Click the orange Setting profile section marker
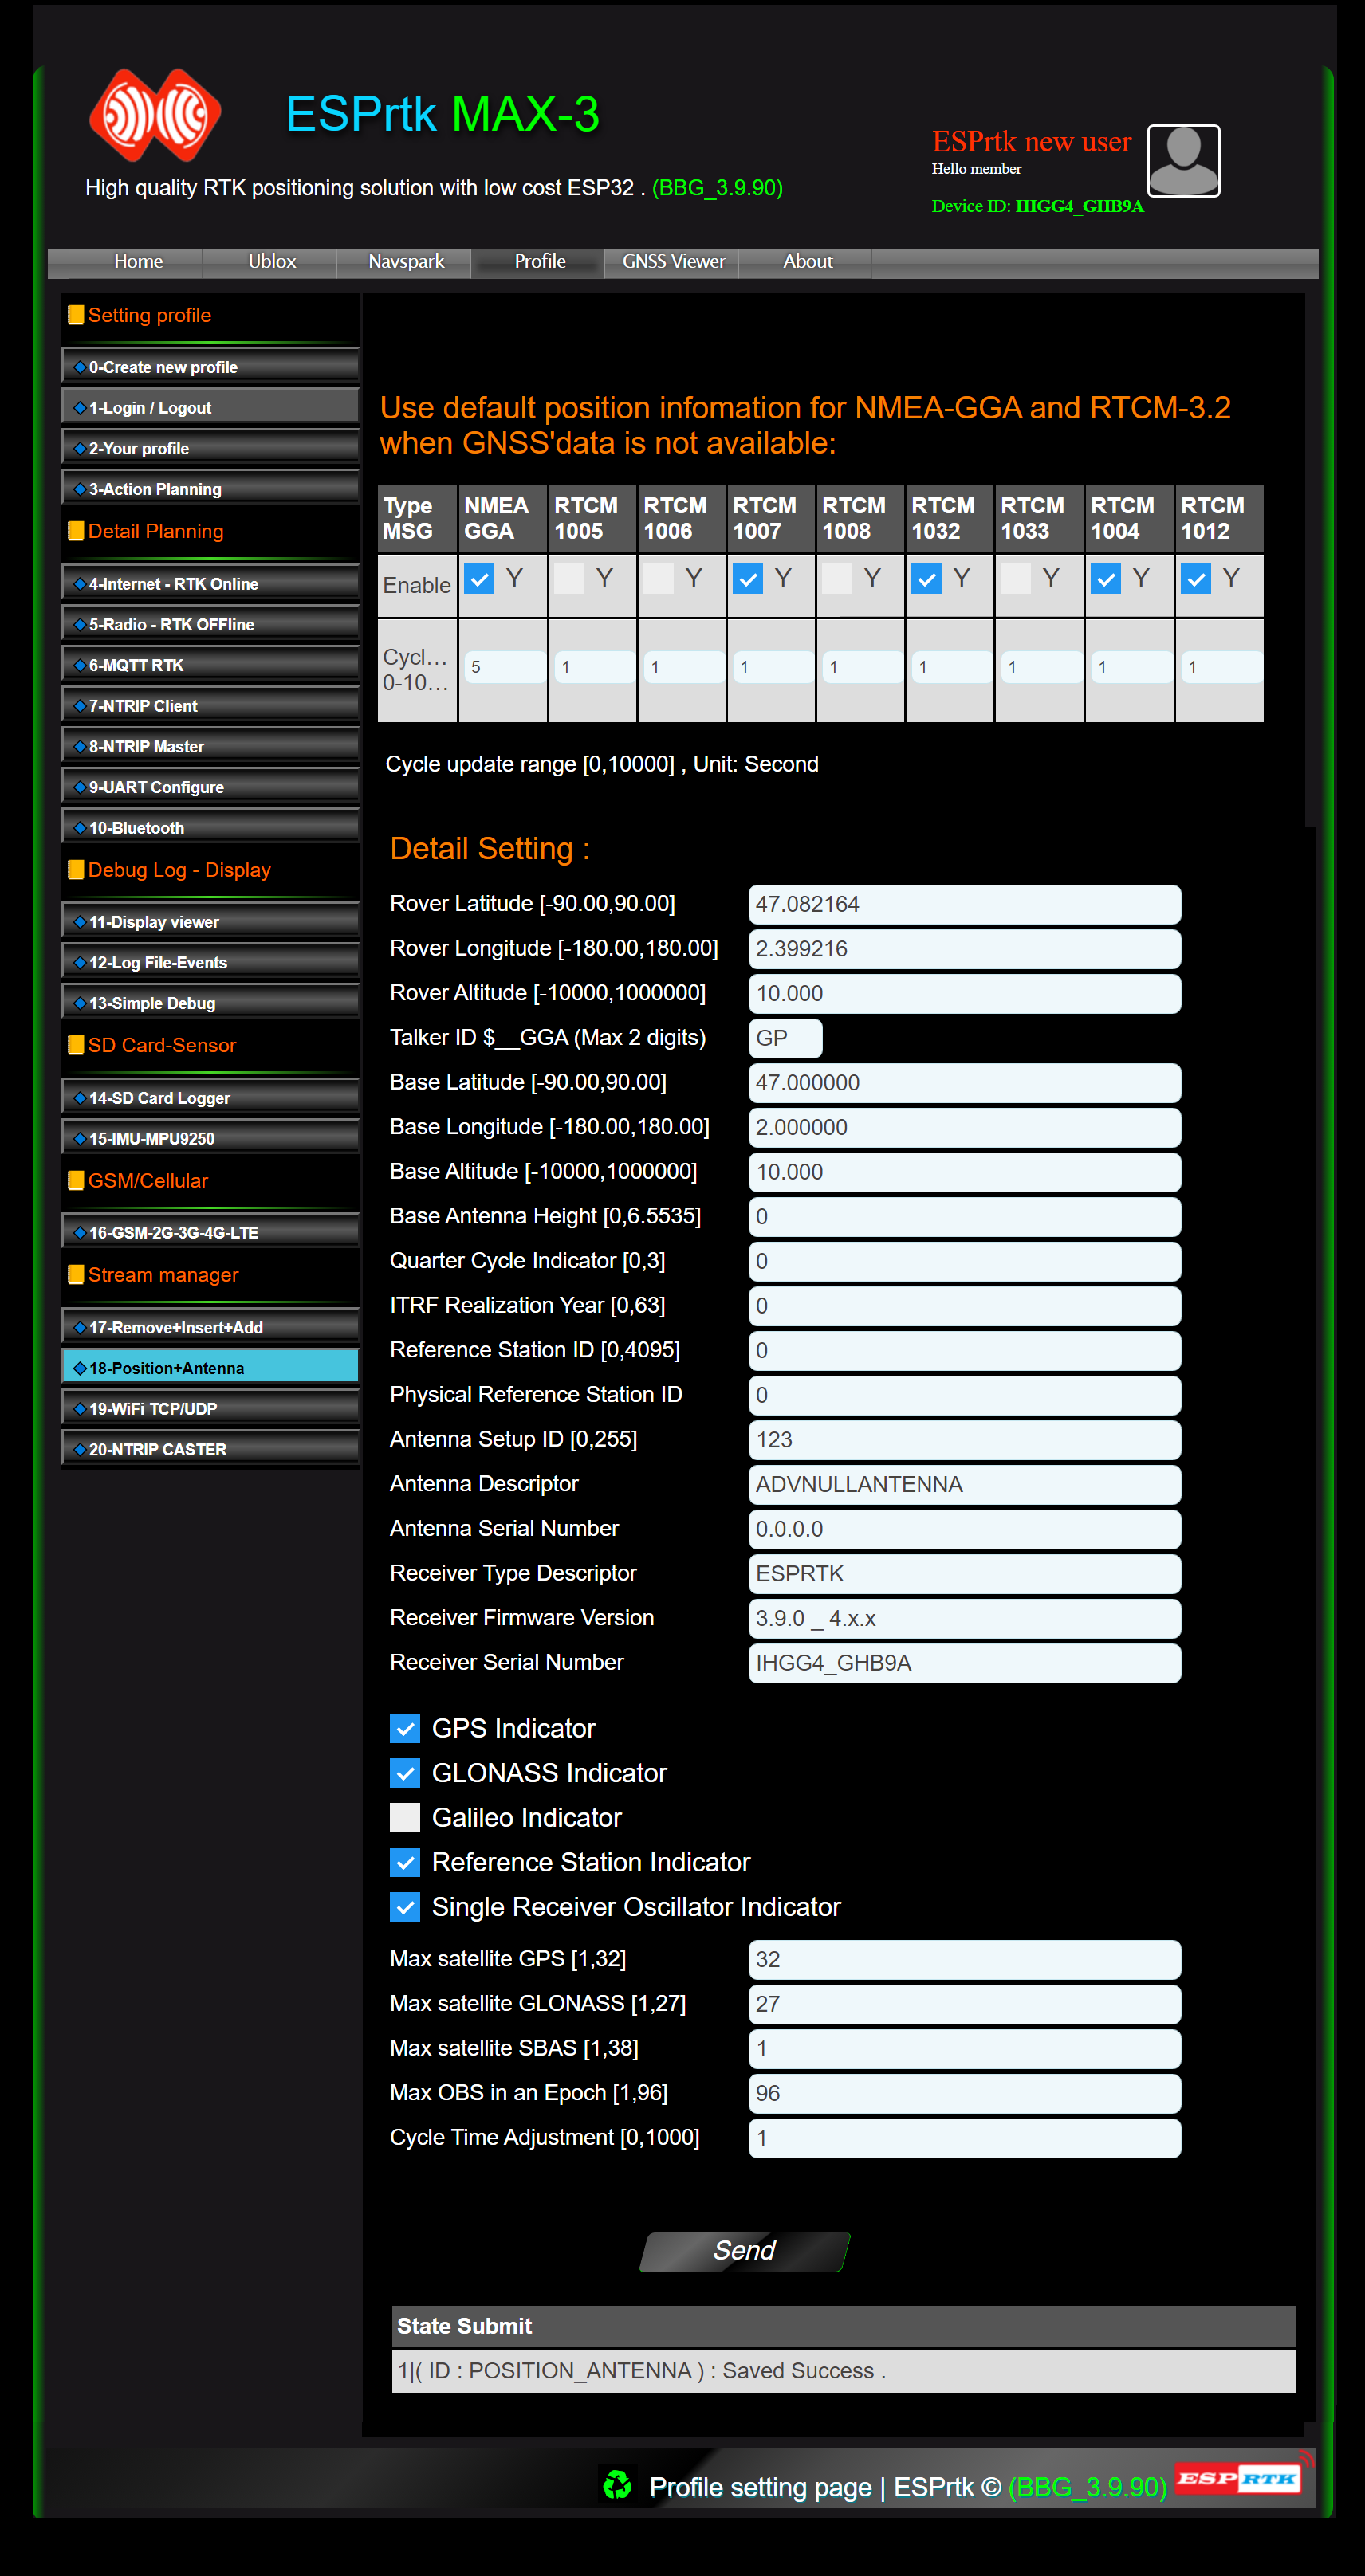The image size is (1365, 2576). pos(76,316)
